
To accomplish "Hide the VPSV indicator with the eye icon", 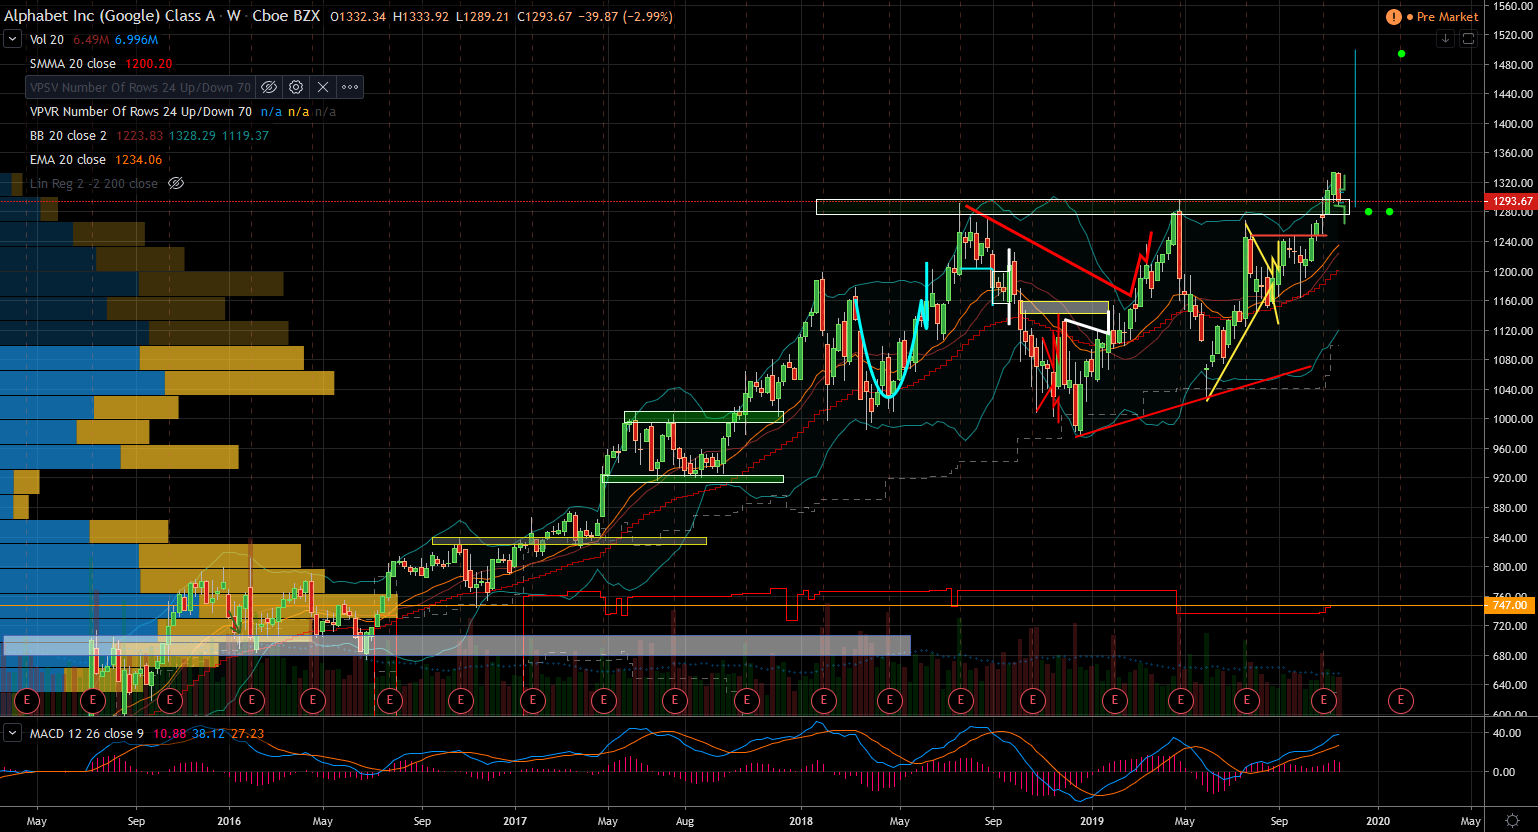I will point(268,87).
